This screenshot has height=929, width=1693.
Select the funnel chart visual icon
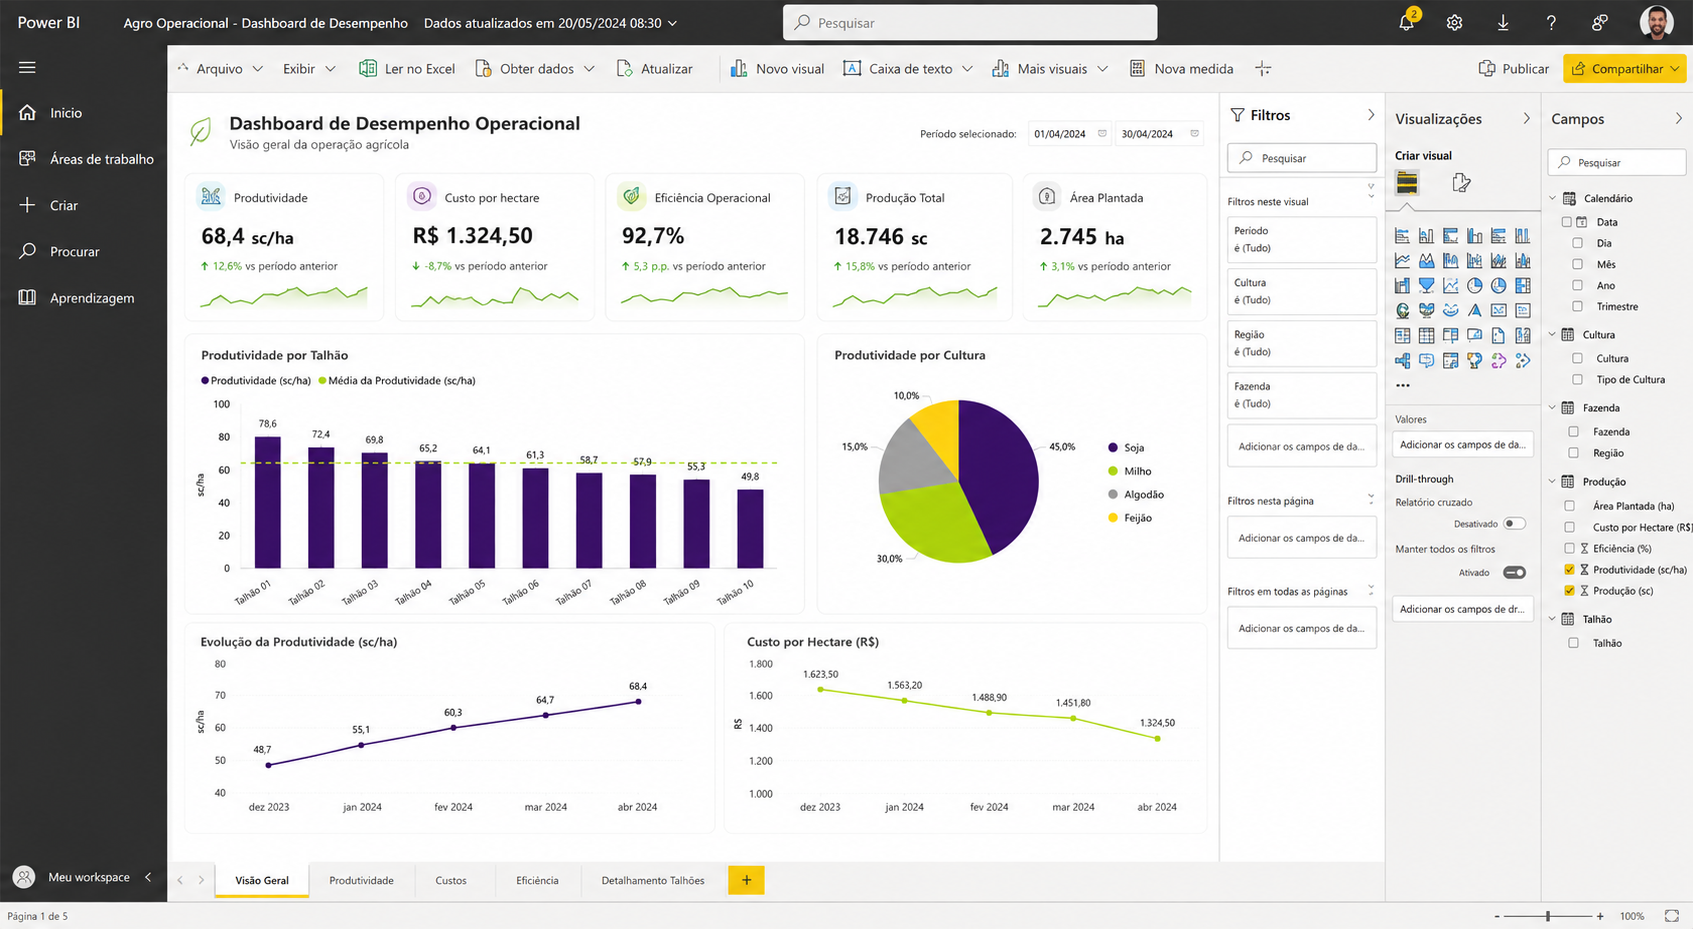click(1426, 286)
